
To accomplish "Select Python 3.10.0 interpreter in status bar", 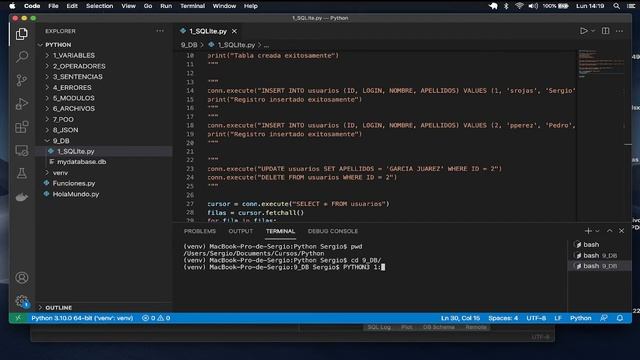I will pos(82,318).
